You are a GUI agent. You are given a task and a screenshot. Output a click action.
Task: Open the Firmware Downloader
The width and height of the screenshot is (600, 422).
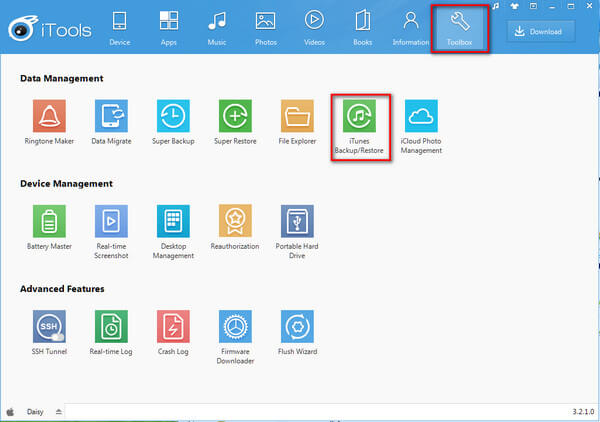click(235, 326)
